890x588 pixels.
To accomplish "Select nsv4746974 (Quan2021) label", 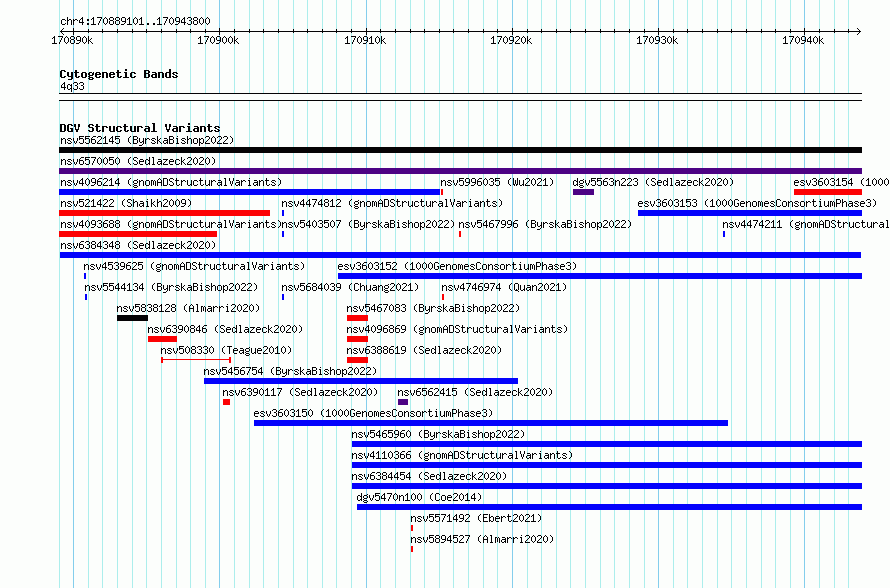I will coord(504,287).
